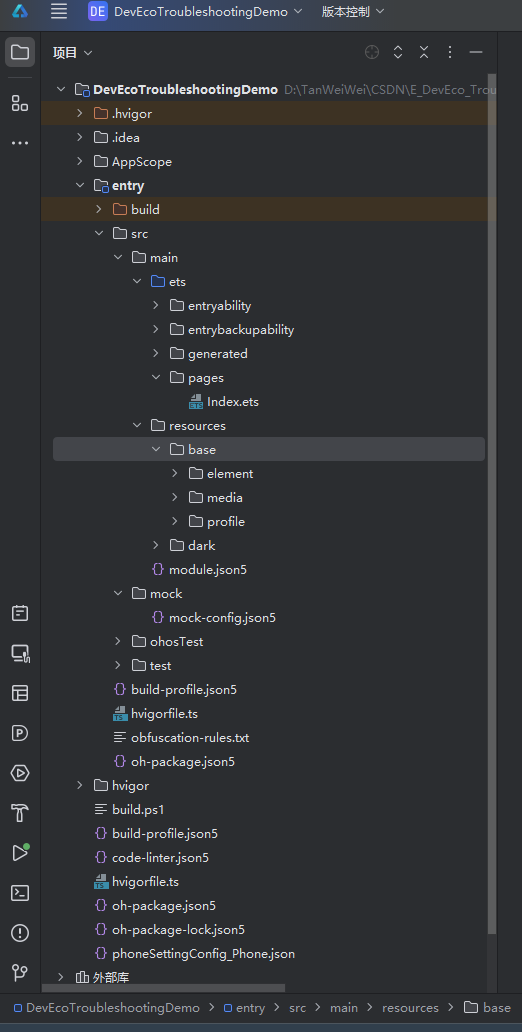Select the phoneSettingConfig_Phone.json file
Image resolution: width=522 pixels, height=1032 pixels.
pos(195,954)
